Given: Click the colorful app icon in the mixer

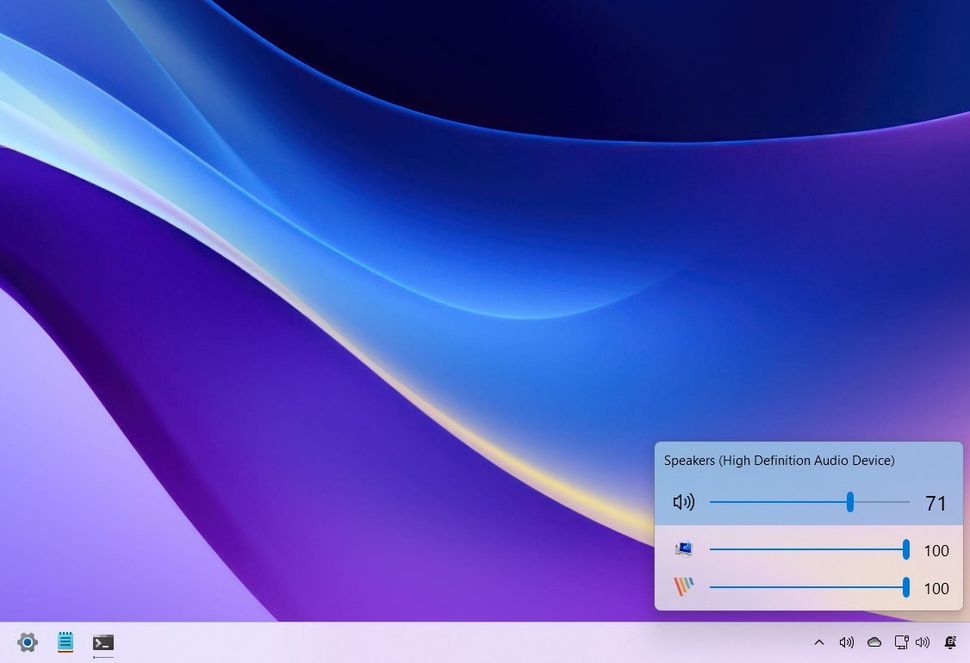Looking at the screenshot, I should pos(685,588).
